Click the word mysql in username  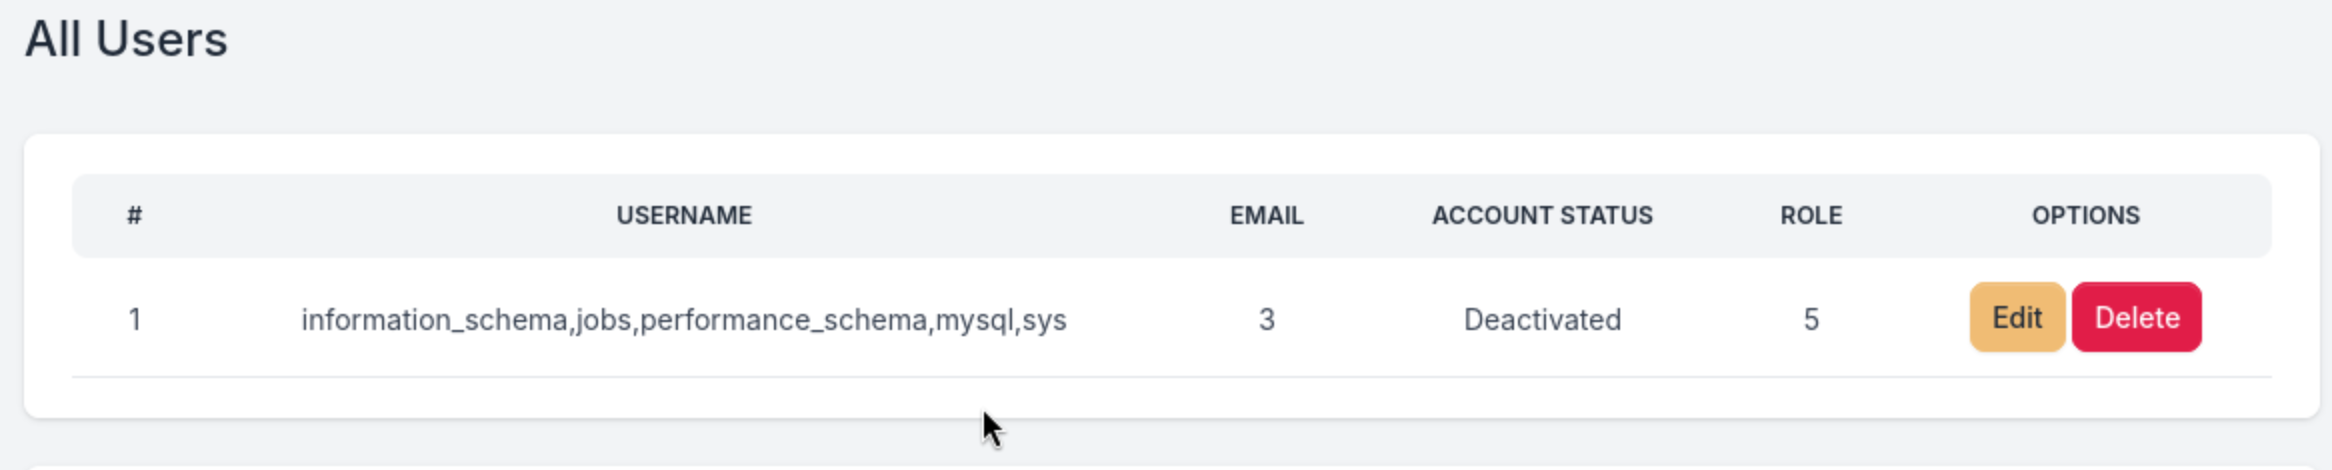pos(974,320)
